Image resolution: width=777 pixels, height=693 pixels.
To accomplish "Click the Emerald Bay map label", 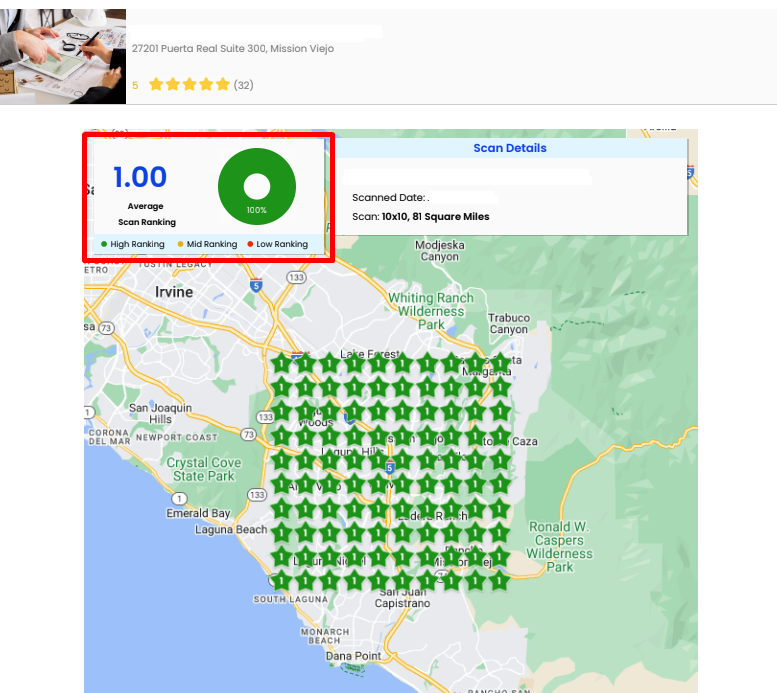I will click(x=198, y=513).
